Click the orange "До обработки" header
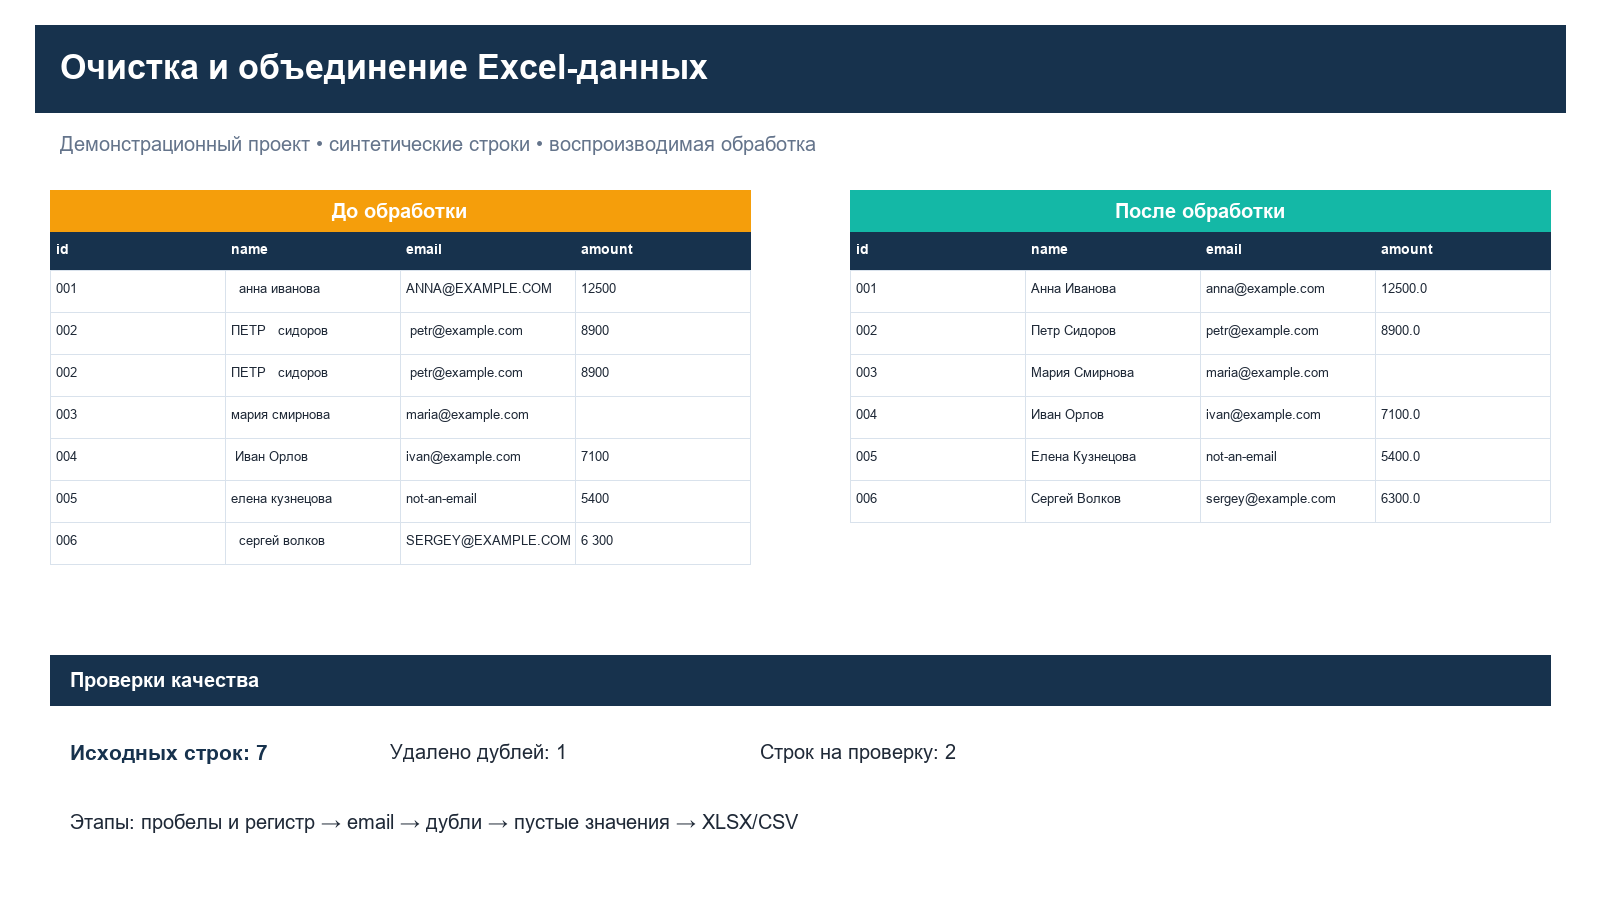1600x900 pixels. point(400,211)
